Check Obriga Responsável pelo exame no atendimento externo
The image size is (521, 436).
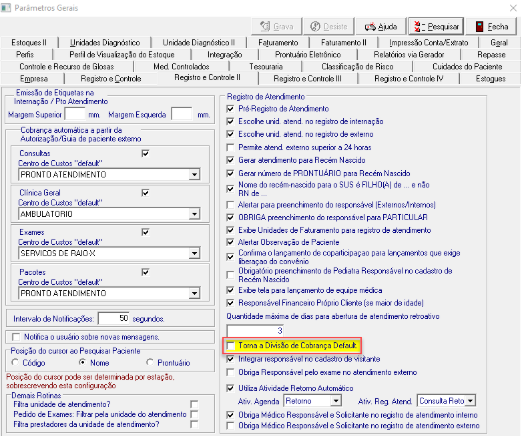tap(230, 372)
